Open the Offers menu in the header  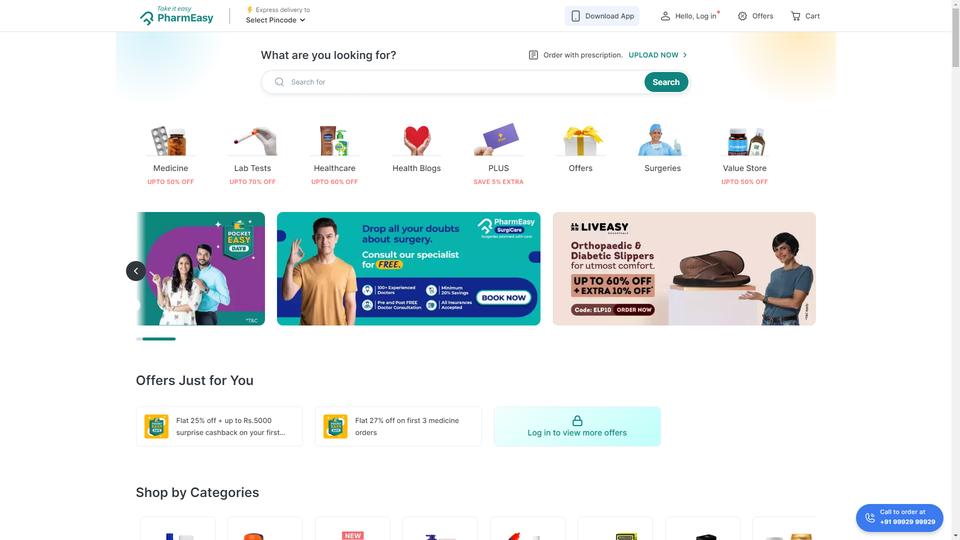[755, 16]
